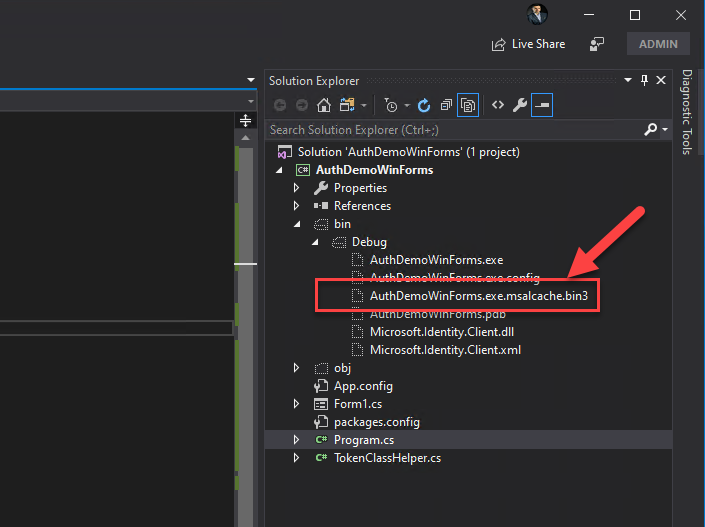Click the Send Feedback icon
Viewport: 705px width, 527px height.
(x=597, y=44)
